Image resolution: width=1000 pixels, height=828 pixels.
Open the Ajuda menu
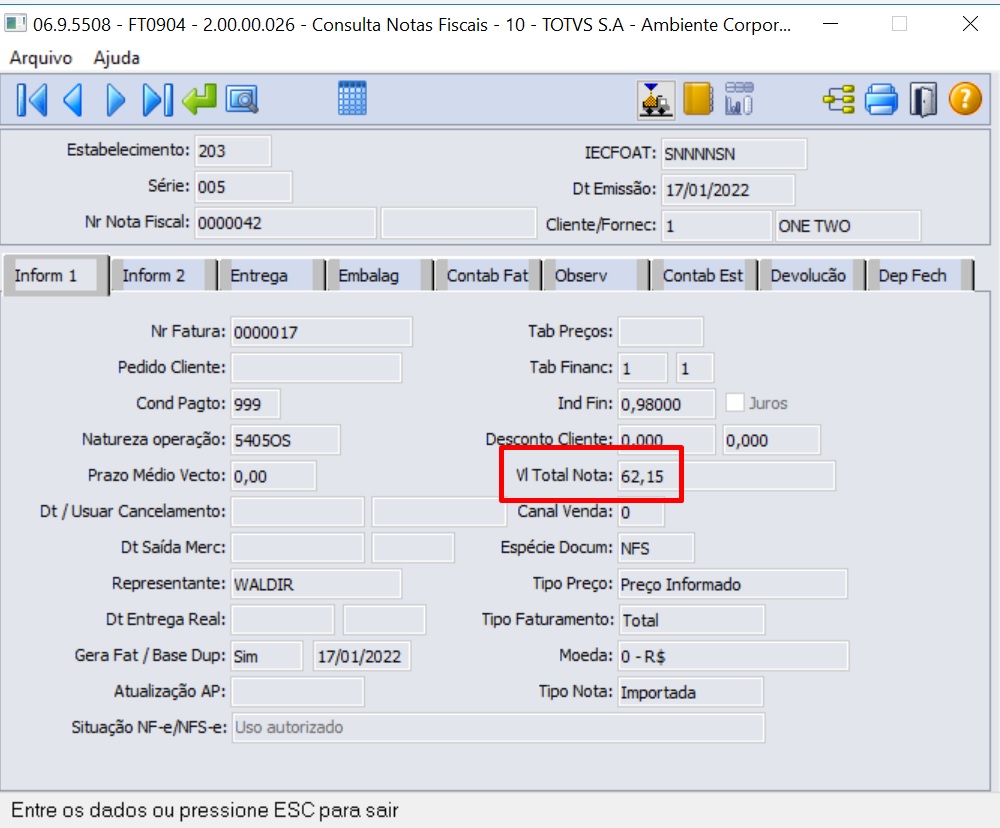(x=117, y=58)
